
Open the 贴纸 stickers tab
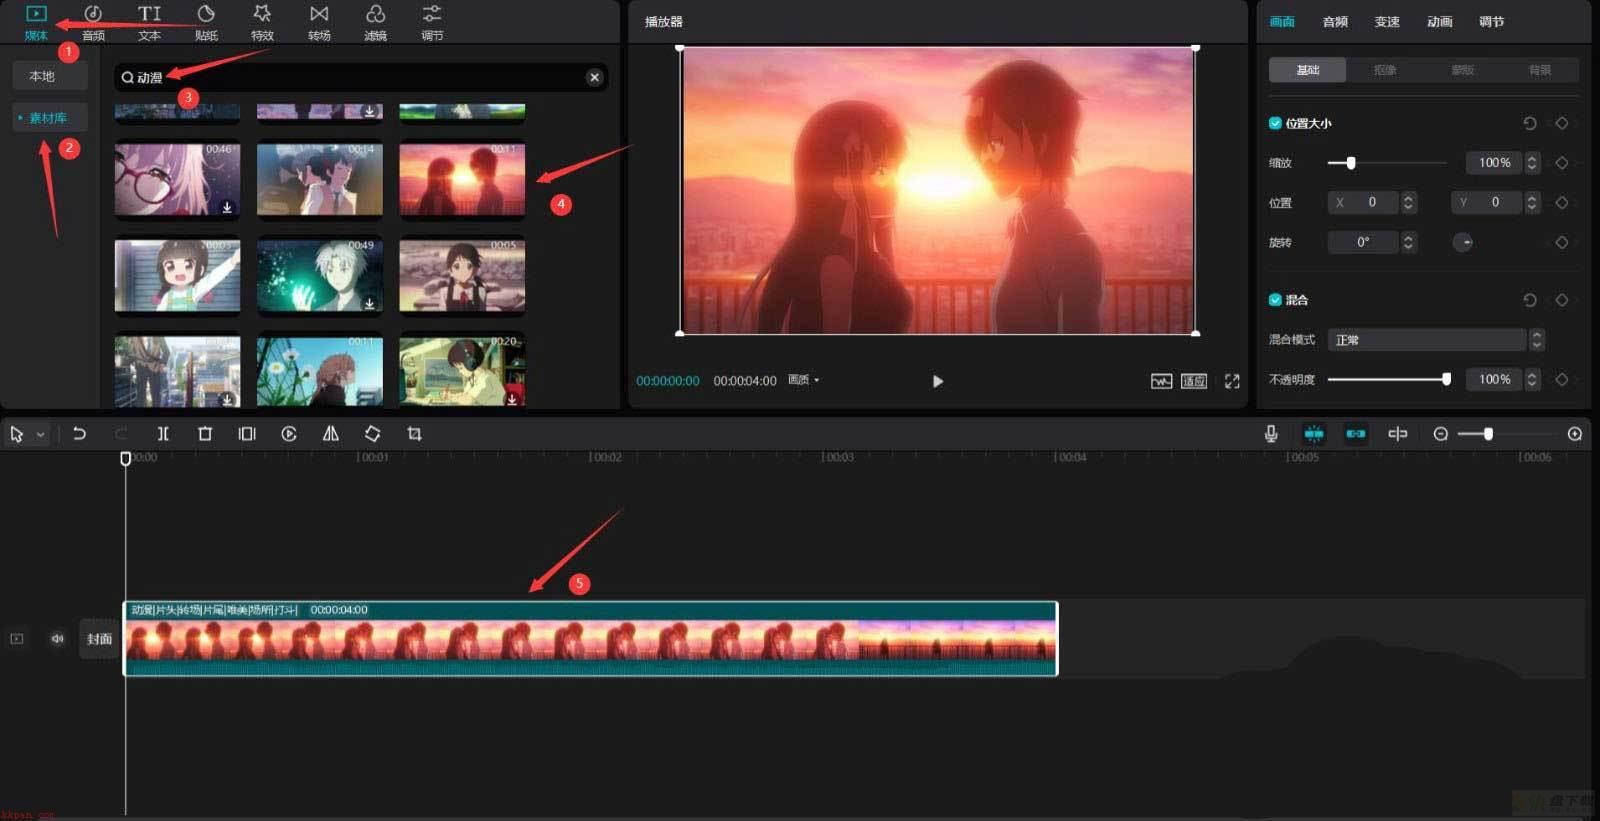point(206,22)
